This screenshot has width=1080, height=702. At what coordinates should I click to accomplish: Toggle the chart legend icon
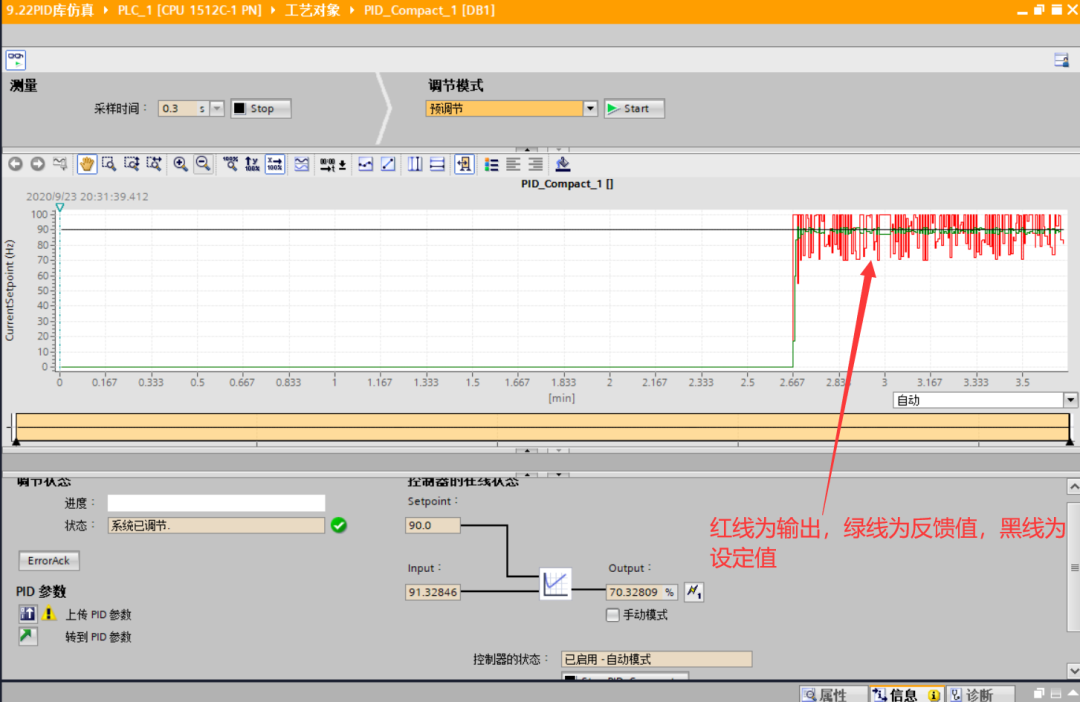[491, 164]
